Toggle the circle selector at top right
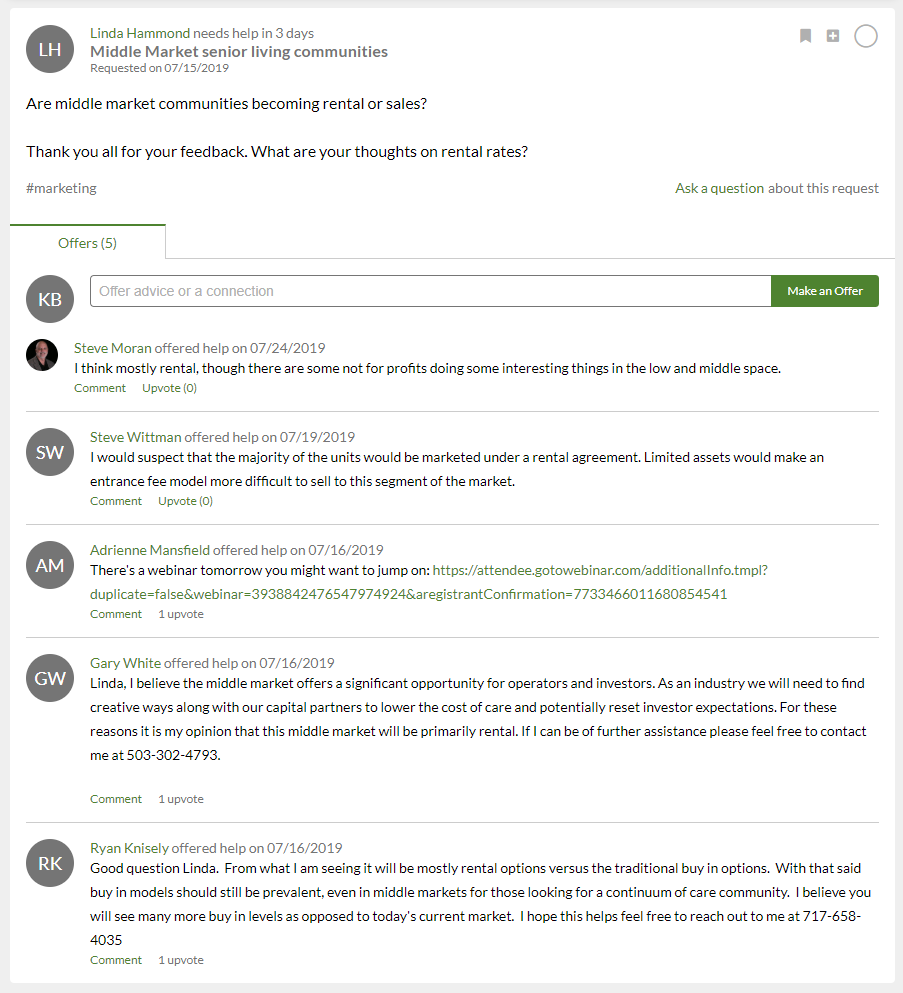This screenshot has width=903, height=993. click(866, 36)
